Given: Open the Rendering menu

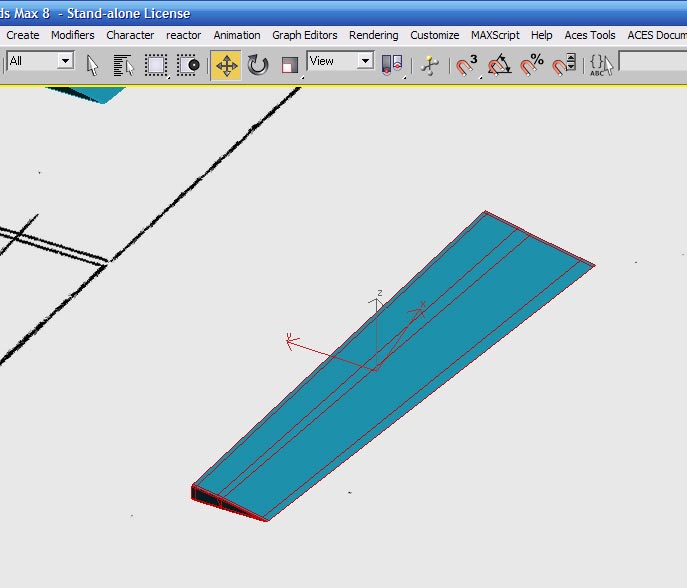Looking at the screenshot, I should pos(373,35).
